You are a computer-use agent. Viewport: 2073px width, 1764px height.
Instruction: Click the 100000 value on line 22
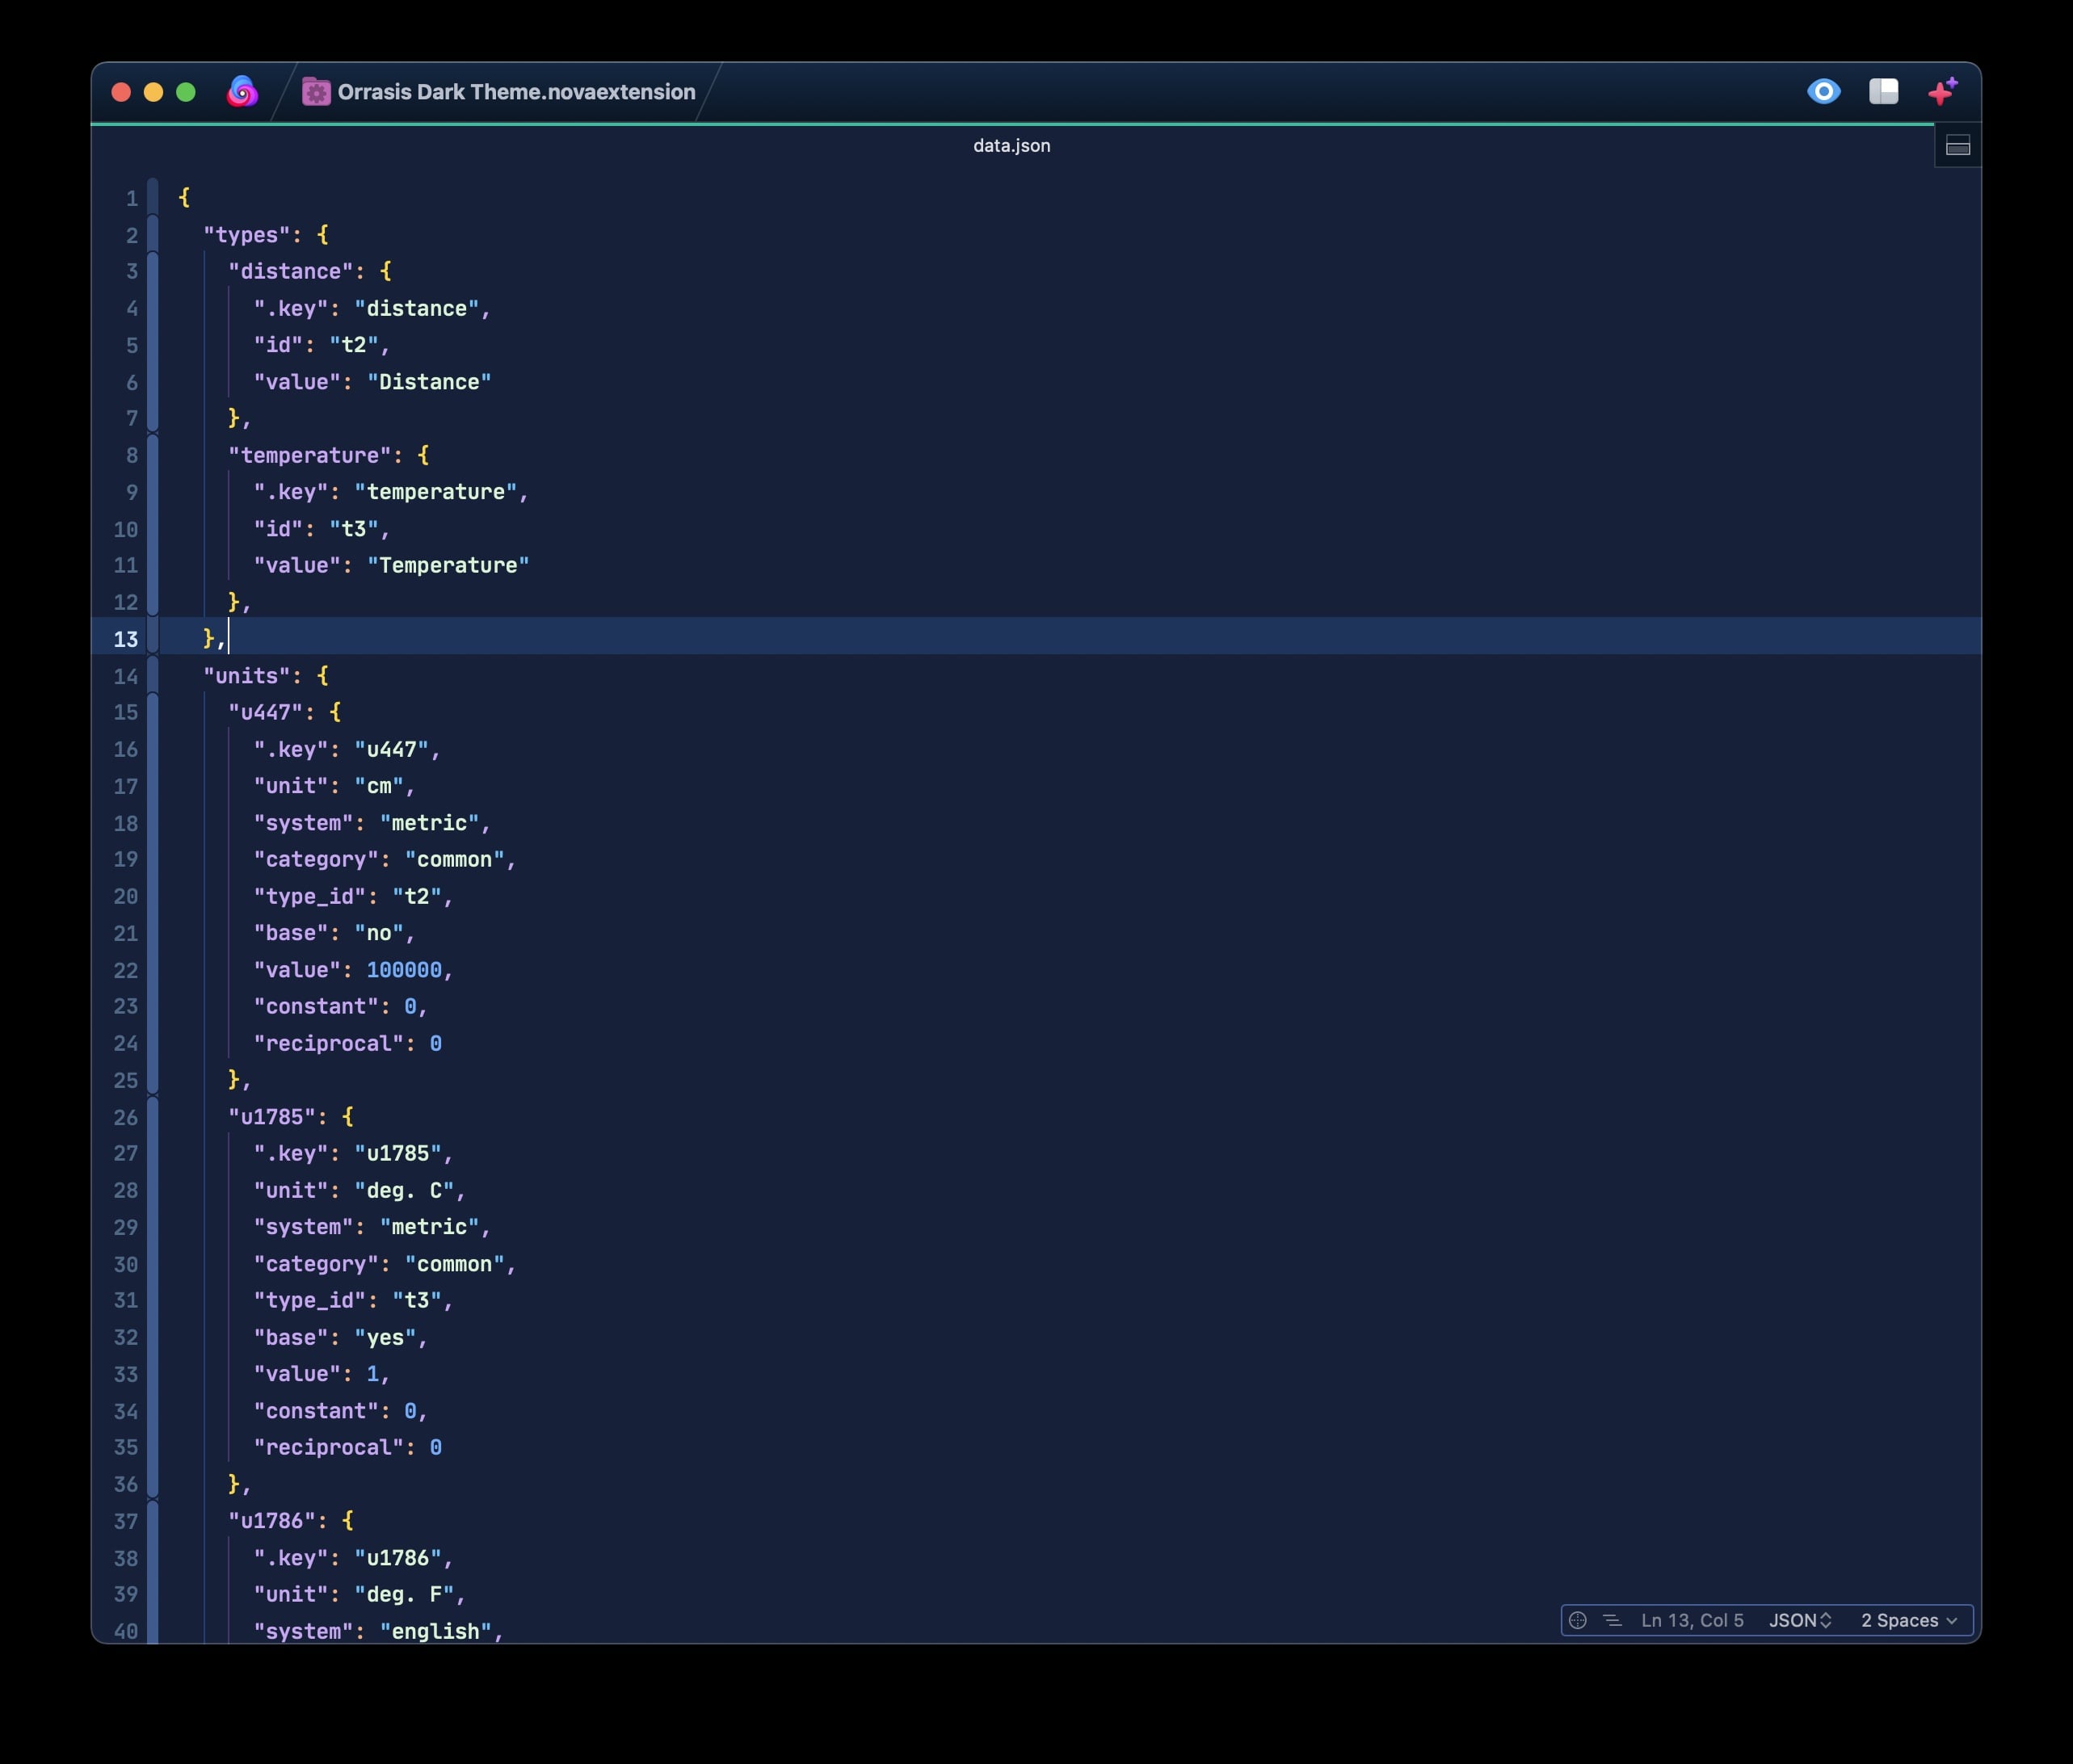click(x=404, y=970)
